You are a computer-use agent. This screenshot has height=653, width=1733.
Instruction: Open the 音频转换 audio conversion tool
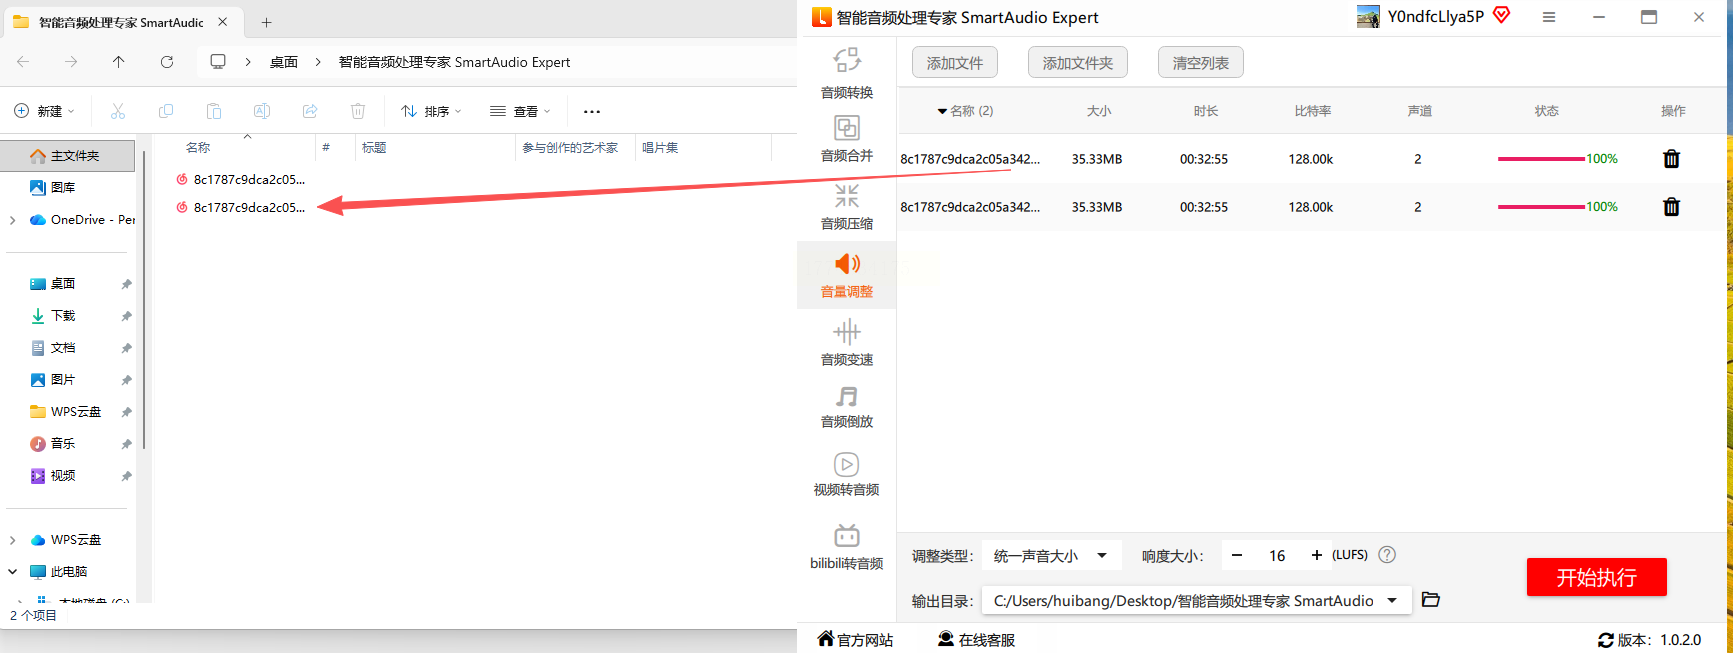[847, 73]
